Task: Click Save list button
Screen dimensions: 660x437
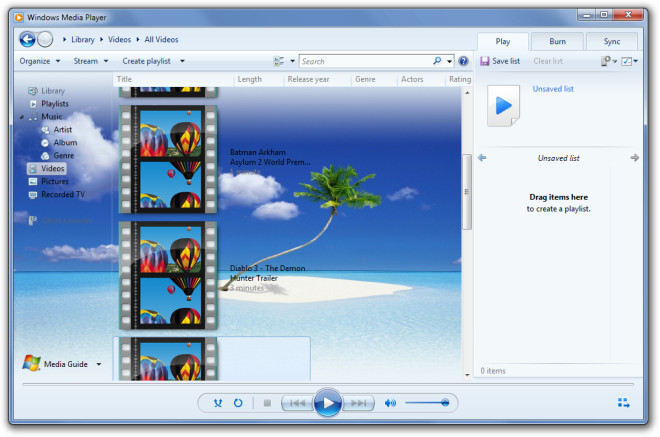Action: [500, 61]
